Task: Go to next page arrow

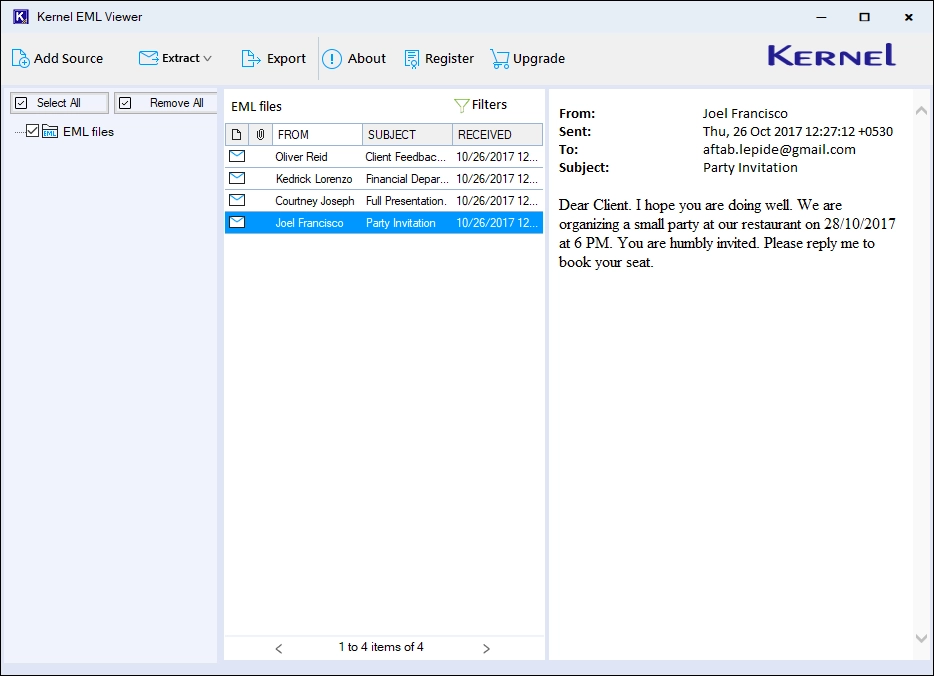Action: tap(486, 649)
